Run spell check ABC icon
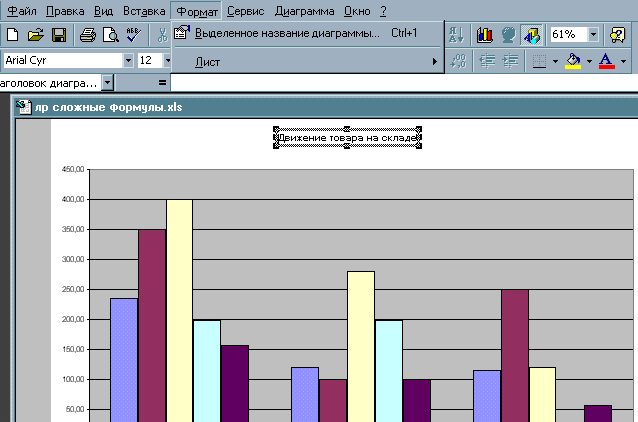Viewport: 638px width, 422px height. (x=134, y=35)
